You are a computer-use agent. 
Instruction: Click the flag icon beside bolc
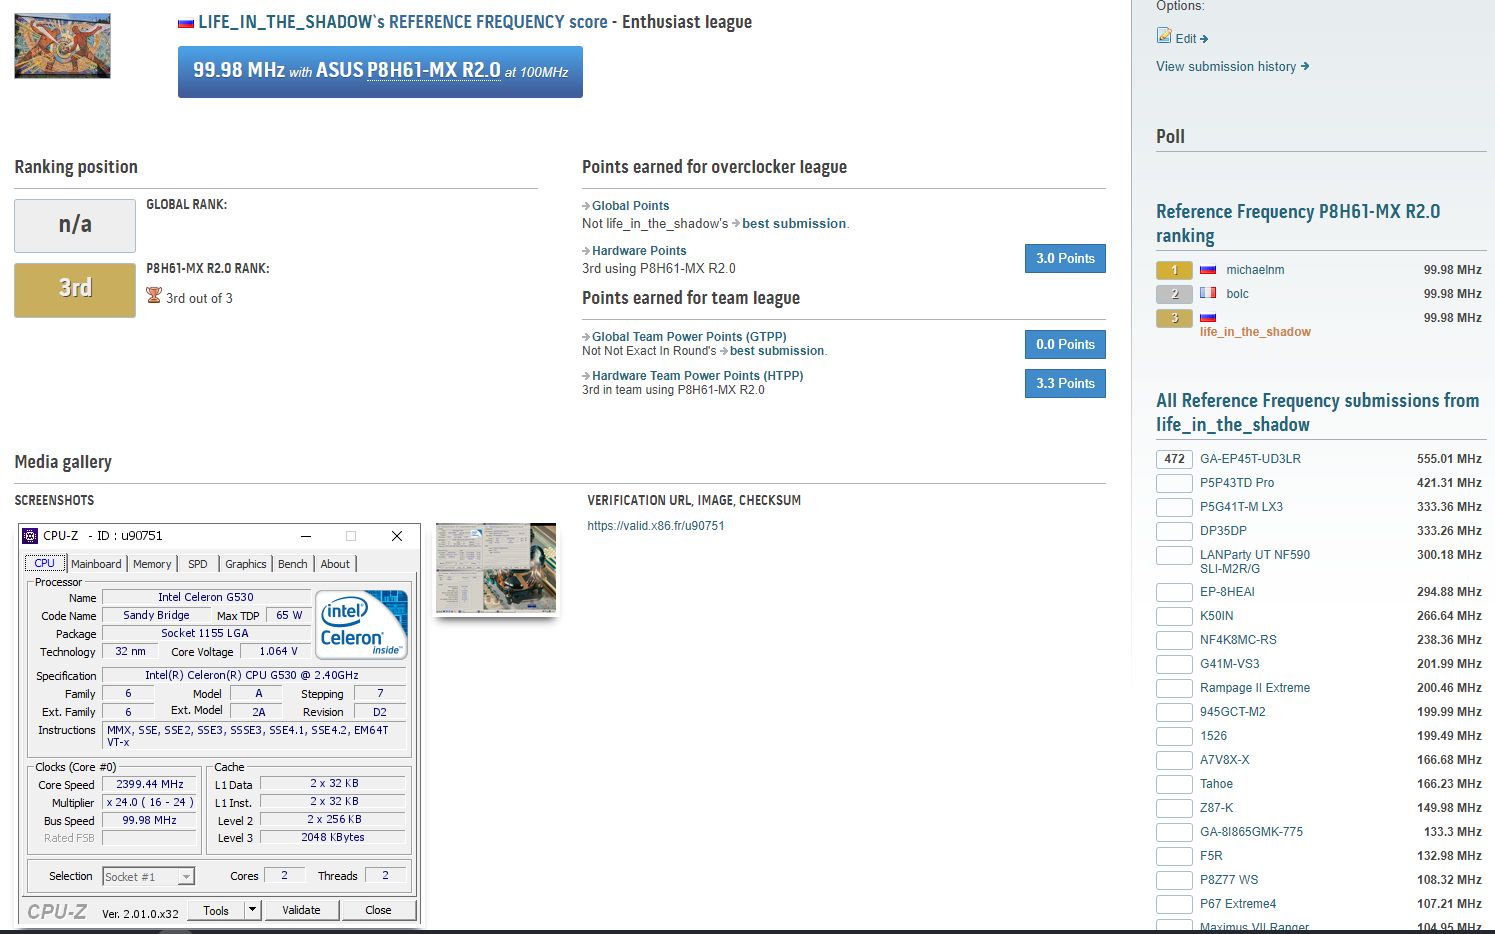pos(1208,294)
